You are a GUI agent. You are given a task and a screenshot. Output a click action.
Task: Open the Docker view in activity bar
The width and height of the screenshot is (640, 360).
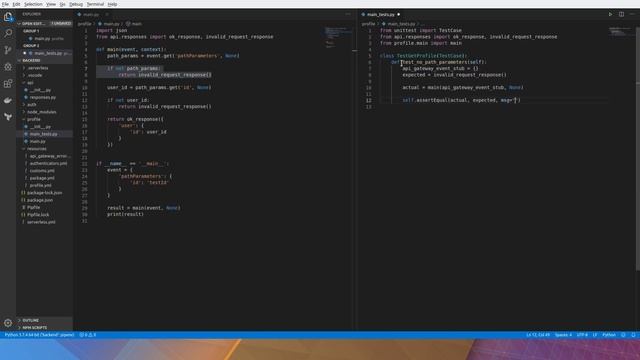(8, 100)
